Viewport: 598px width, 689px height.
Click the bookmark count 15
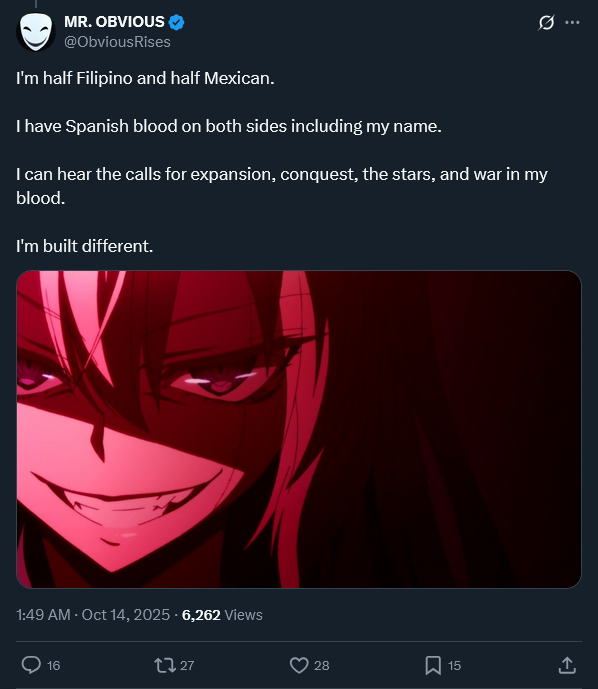pyautogui.click(x=454, y=665)
